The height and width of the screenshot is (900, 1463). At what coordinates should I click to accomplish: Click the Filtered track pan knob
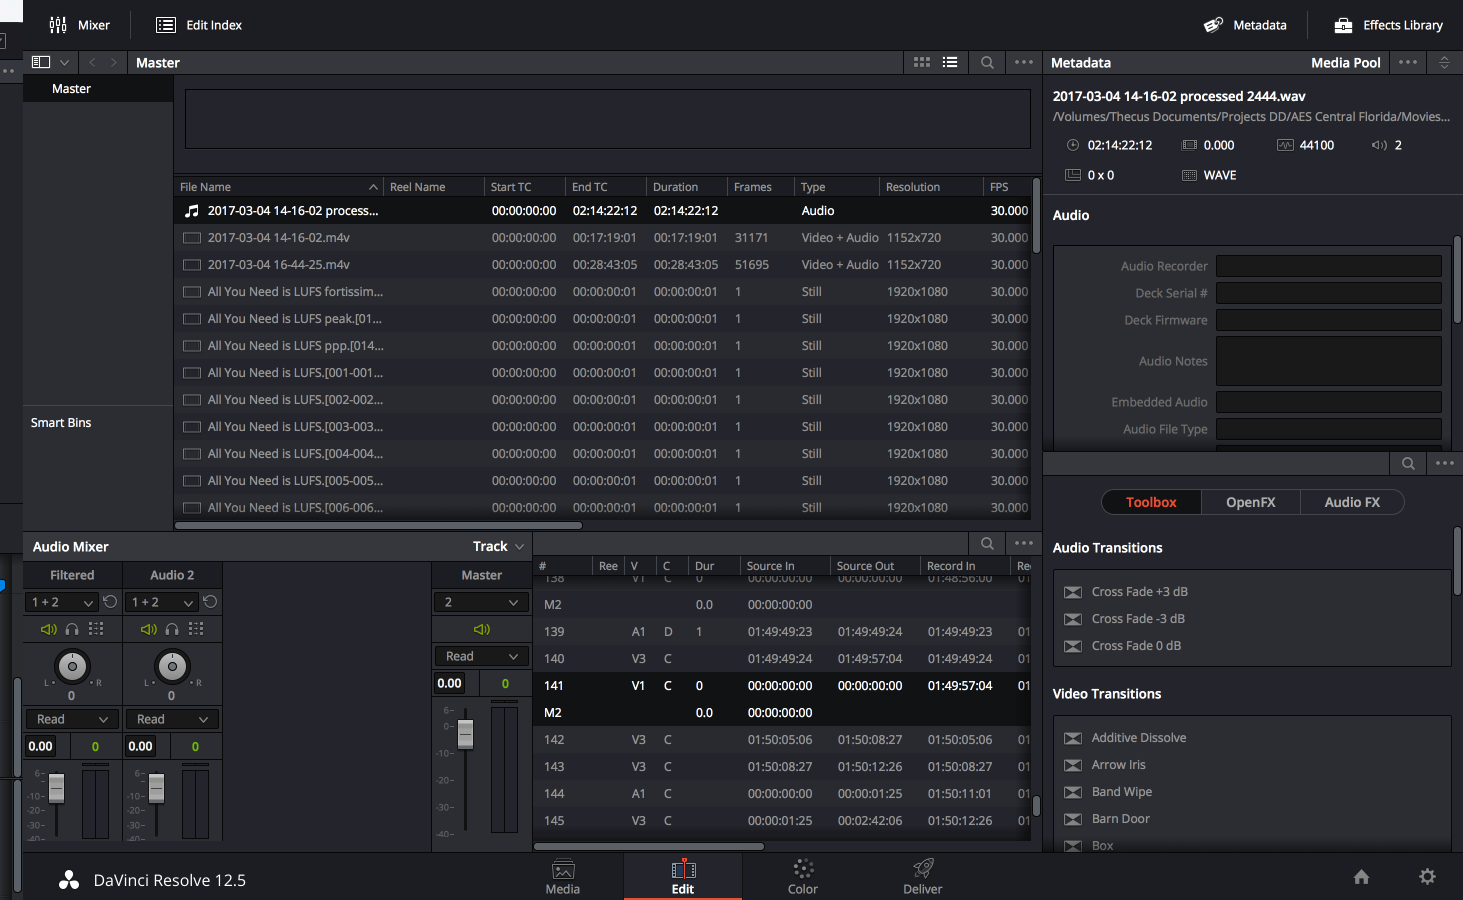[x=72, y=666]
